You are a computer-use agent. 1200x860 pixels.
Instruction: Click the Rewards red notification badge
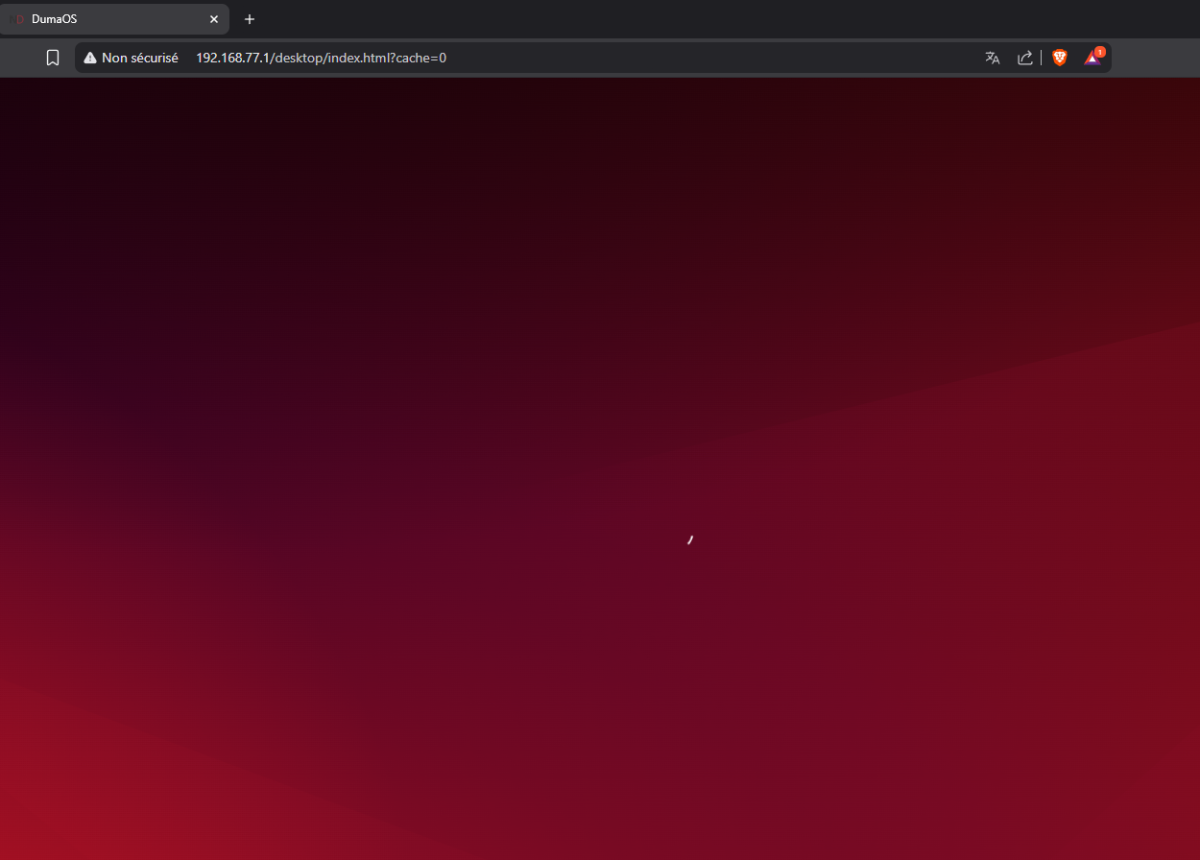tap(1100, 52)
